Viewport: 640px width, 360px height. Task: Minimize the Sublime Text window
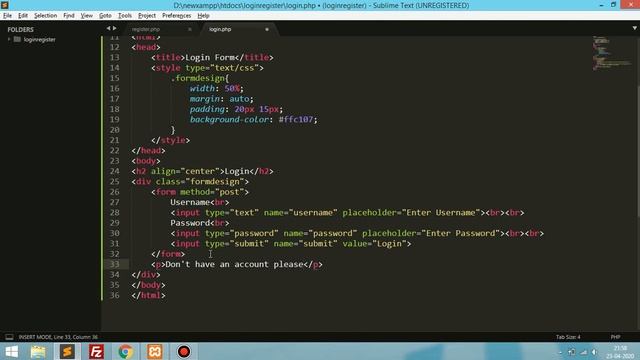[x=601, y=5]
